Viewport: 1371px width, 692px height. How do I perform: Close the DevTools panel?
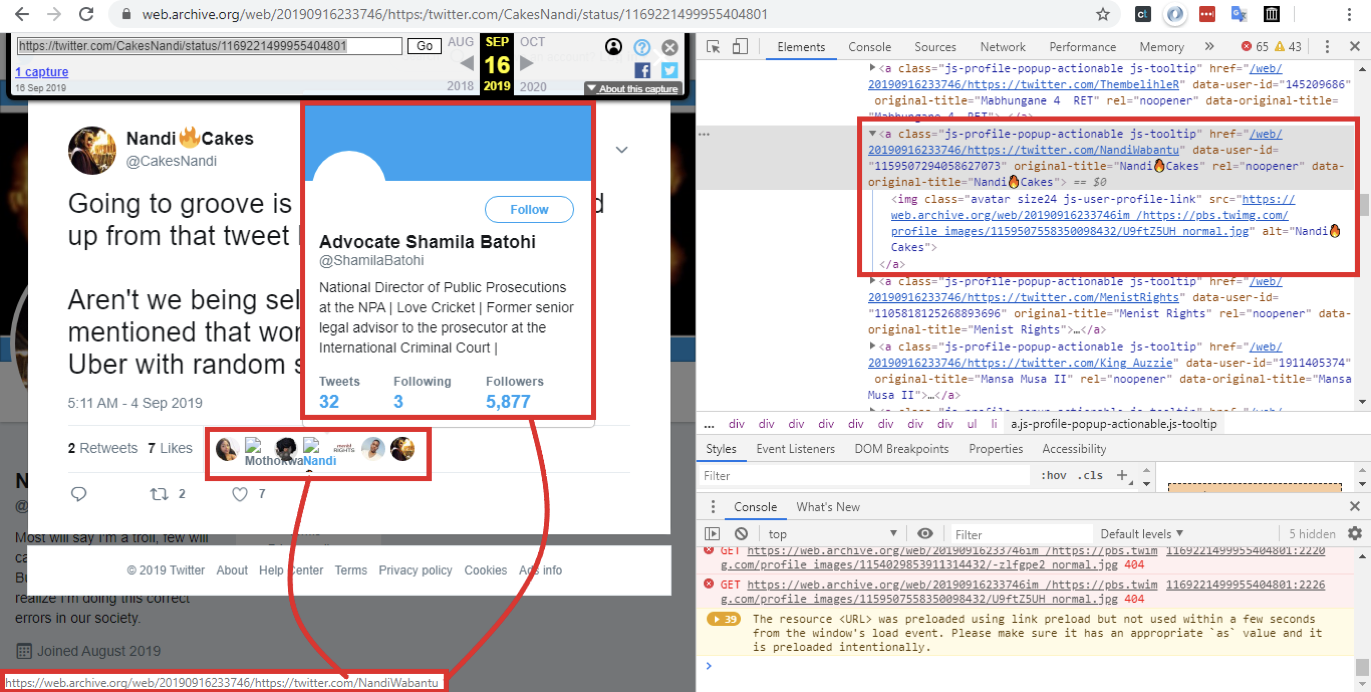1354,47
